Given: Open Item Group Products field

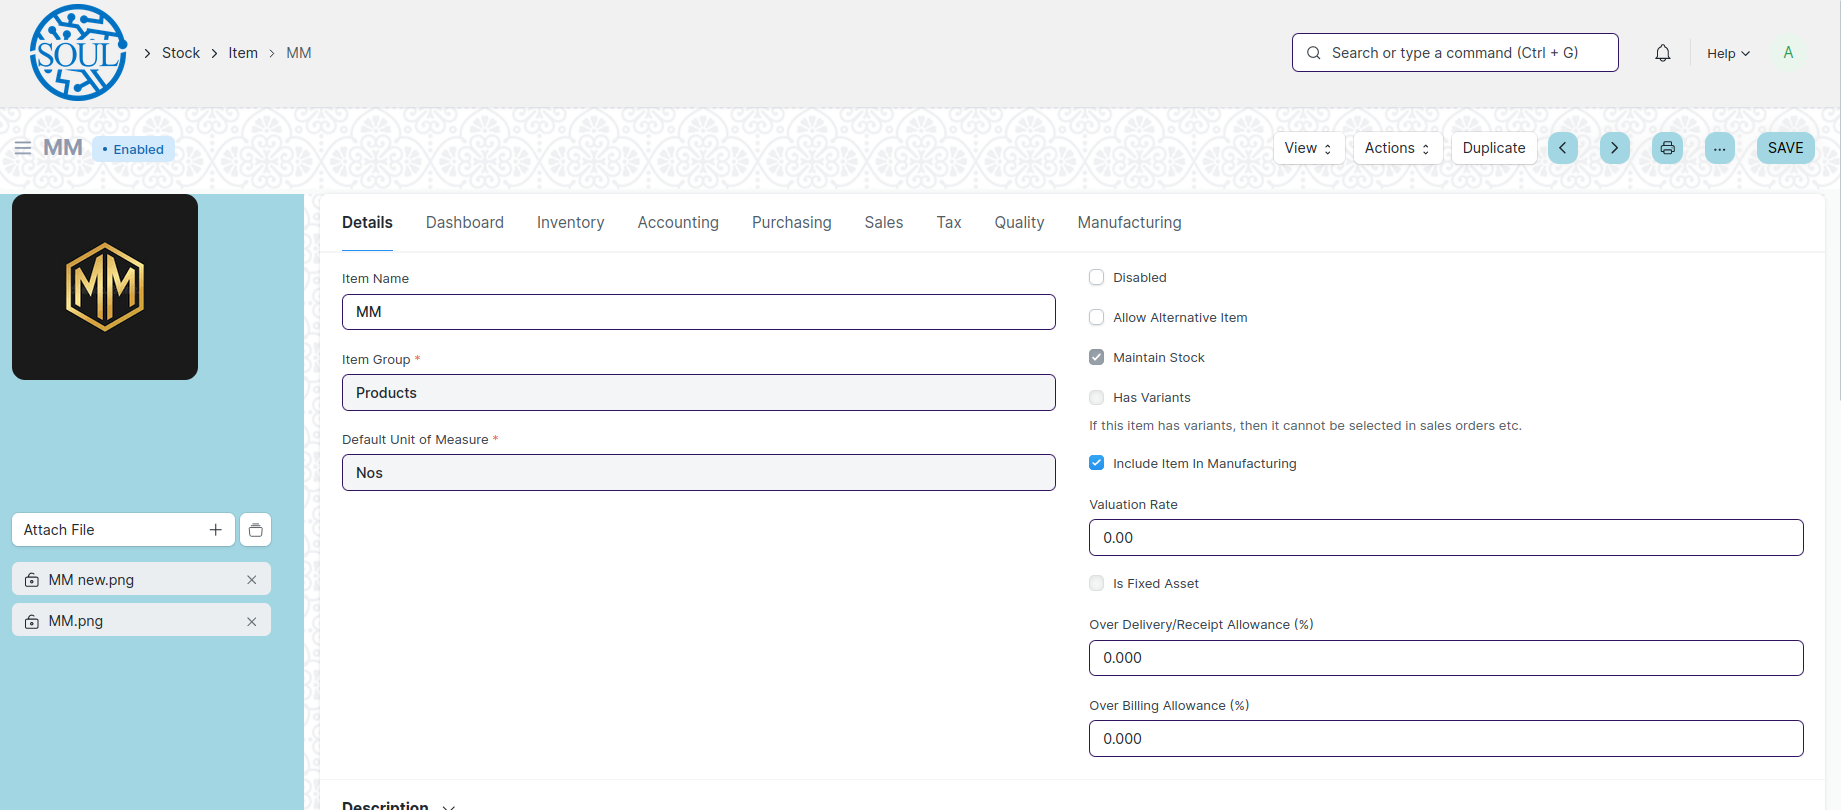Looking at the screenshot, I should tap(698, 393).
